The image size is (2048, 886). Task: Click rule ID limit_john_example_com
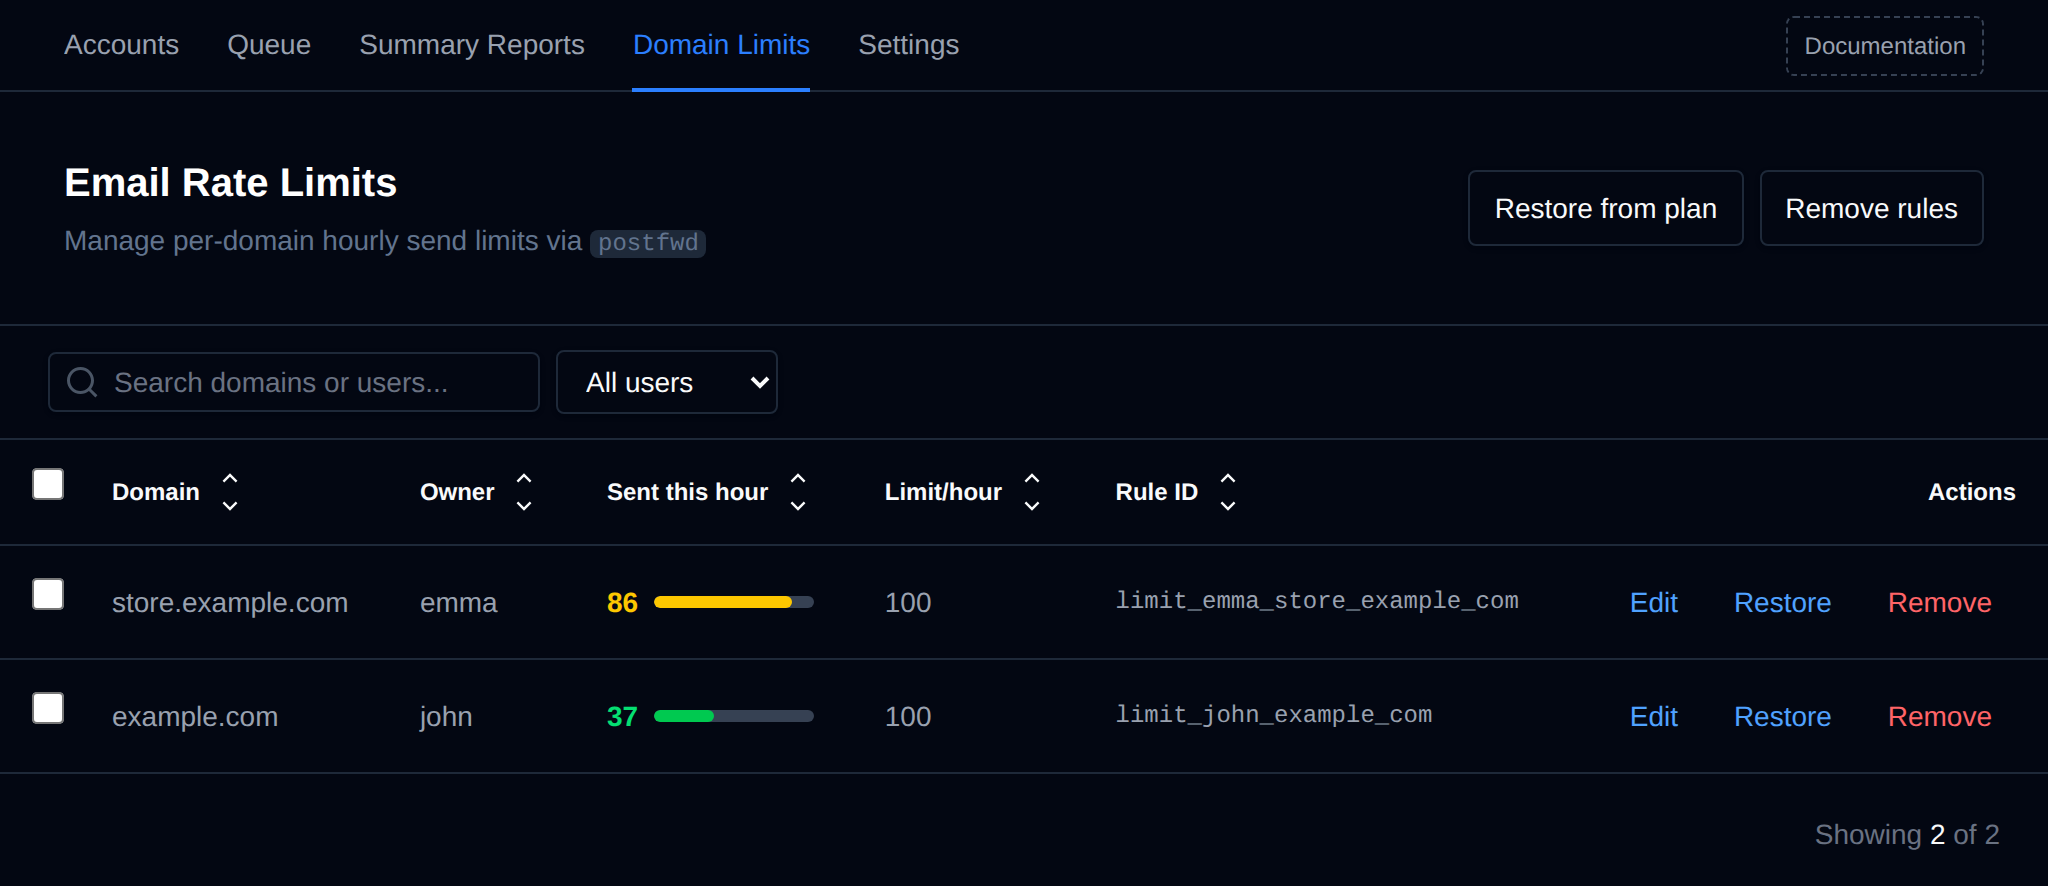pyautogui.click(x=1274, y=714)
